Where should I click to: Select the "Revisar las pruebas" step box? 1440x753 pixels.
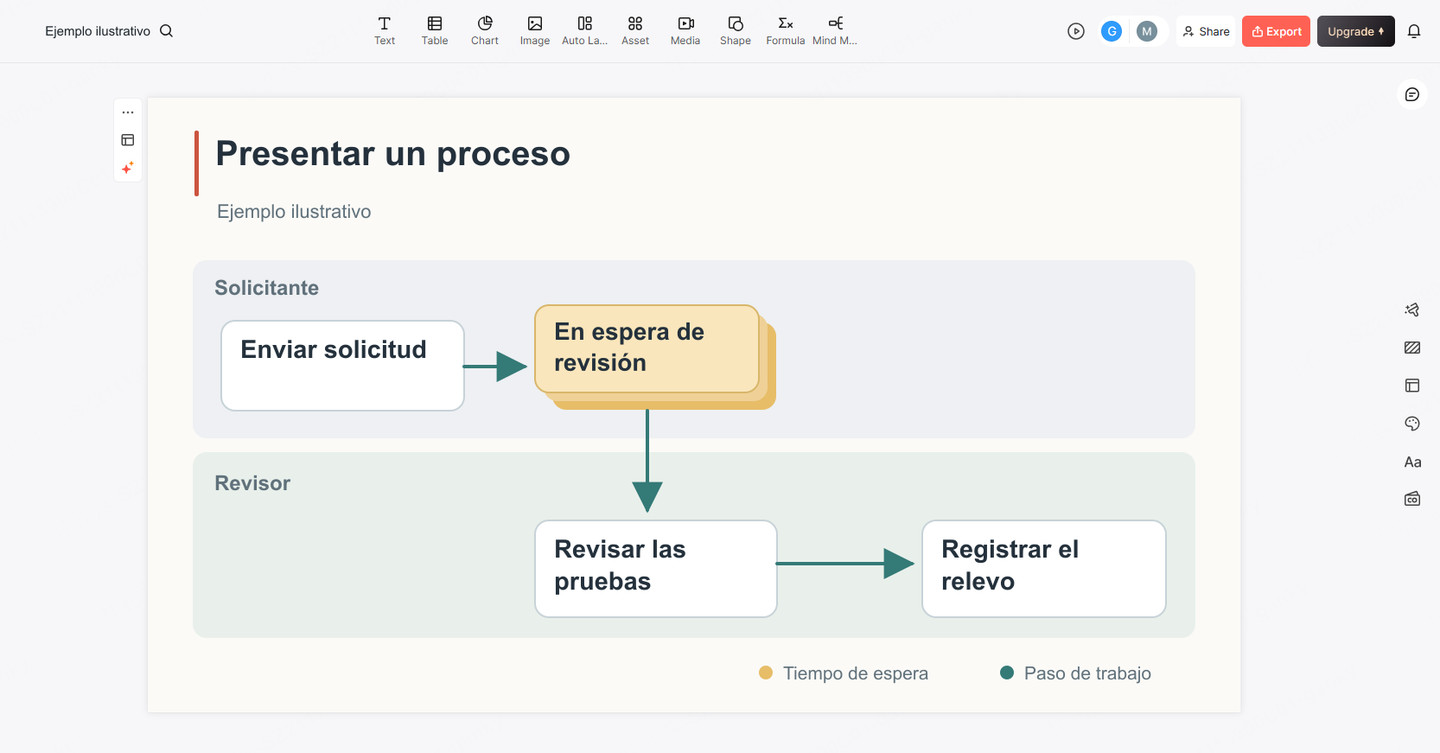[x=656, y=569]
